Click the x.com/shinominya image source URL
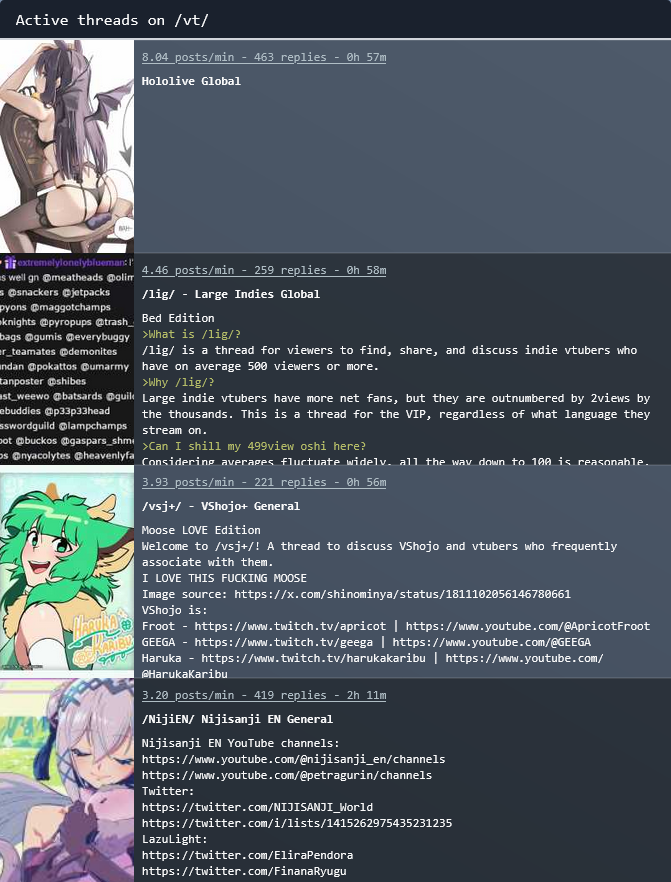The width and height of the screenshot is (671, 882). [x=402, y=594]
